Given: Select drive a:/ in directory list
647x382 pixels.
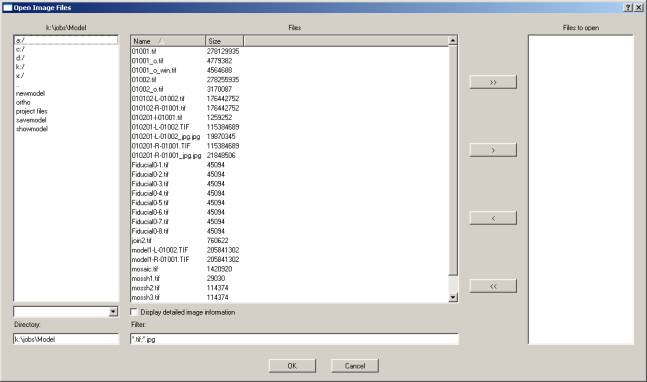Looking at the screenshot, I should [66, 40].
